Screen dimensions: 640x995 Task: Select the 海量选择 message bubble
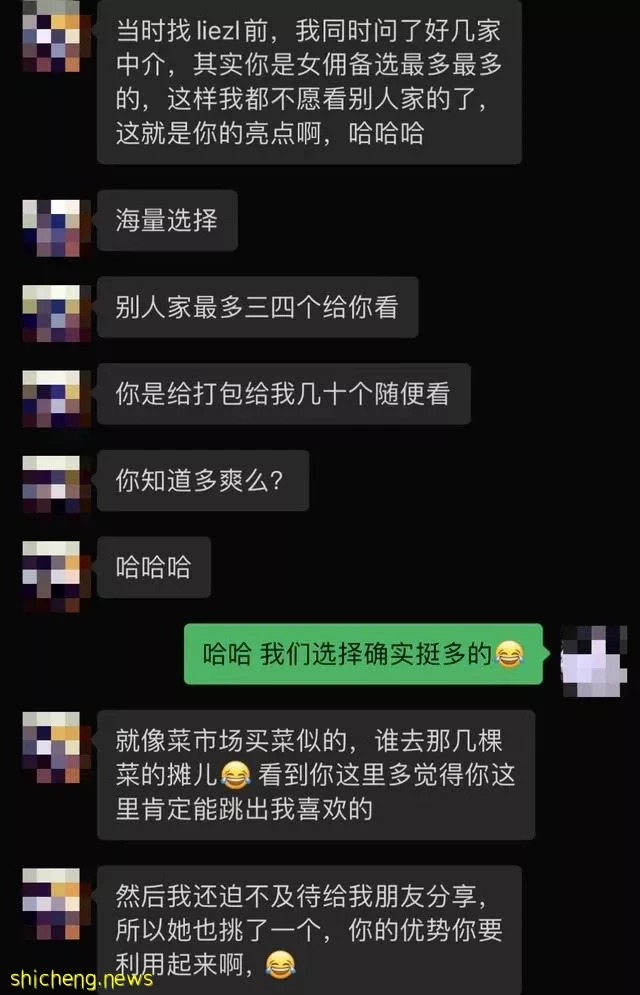coord(167,220)
